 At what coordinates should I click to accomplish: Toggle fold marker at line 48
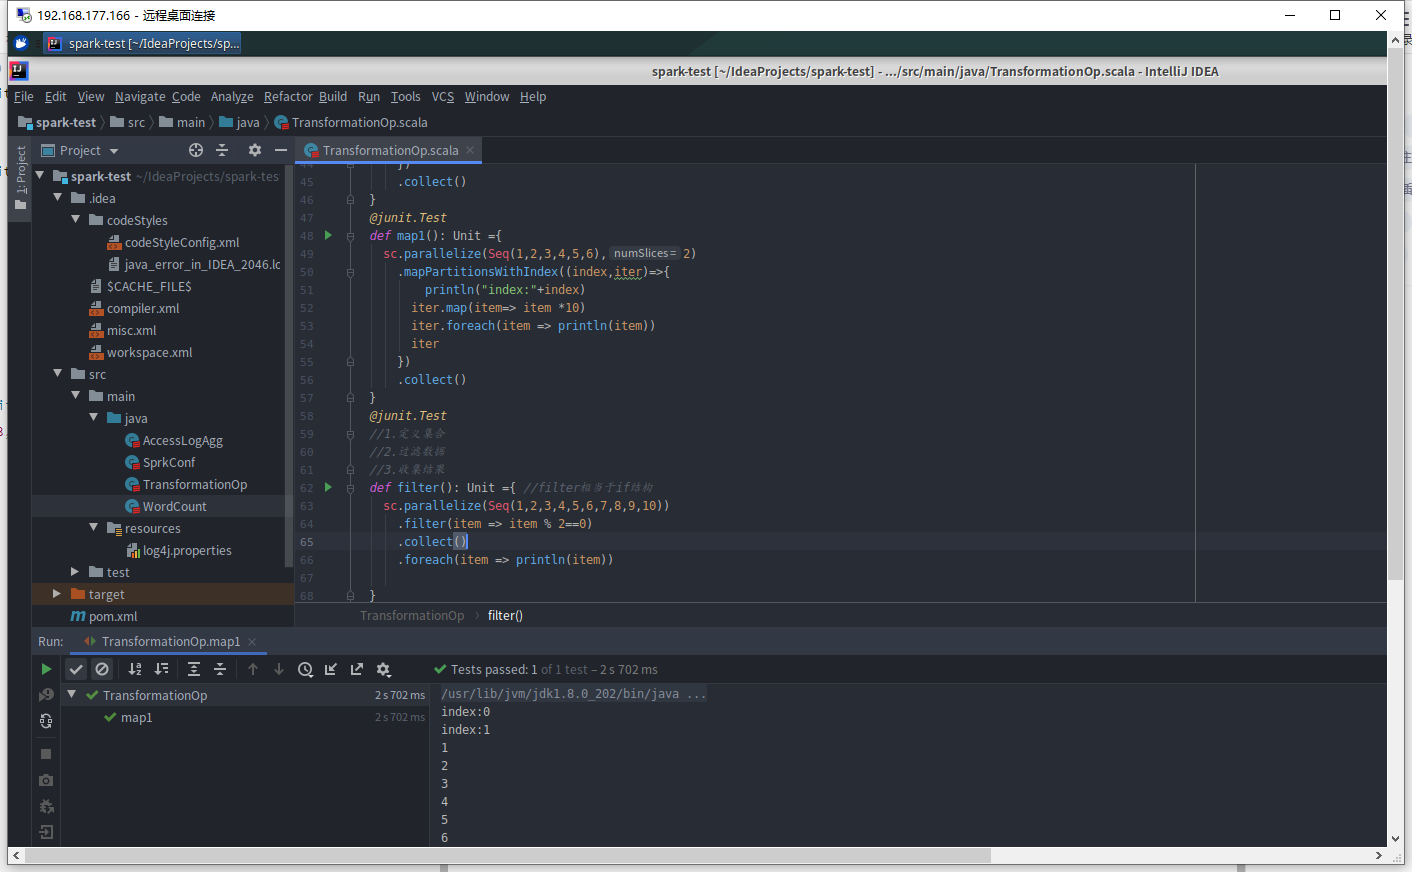(x=350, y=236)
